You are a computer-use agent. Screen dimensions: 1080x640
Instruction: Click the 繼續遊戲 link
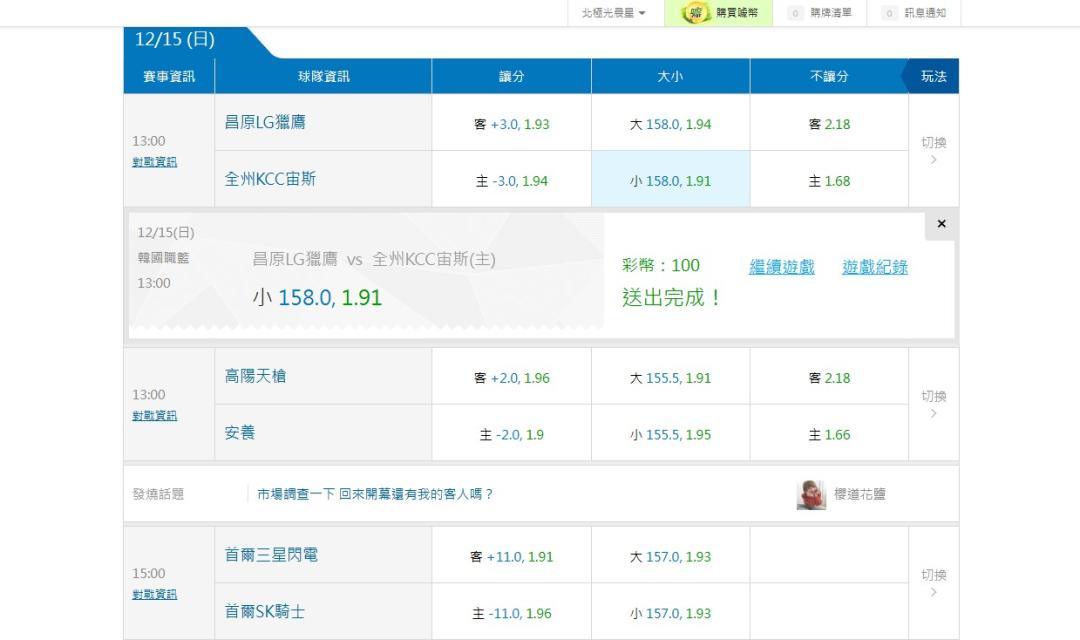click(782, 267)
